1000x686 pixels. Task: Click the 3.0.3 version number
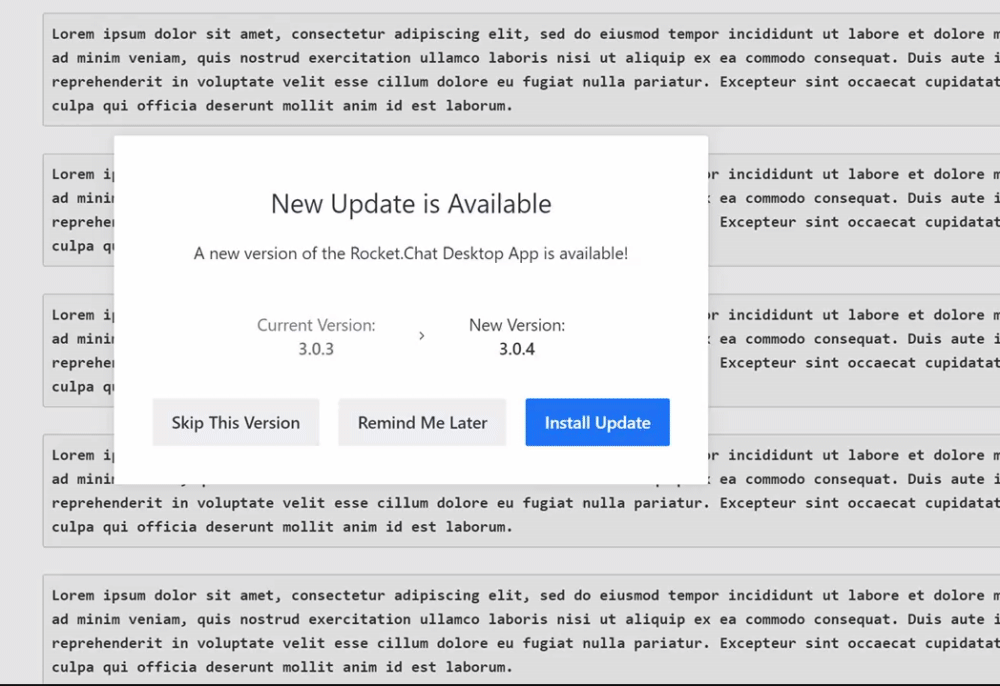coord(316,349)
